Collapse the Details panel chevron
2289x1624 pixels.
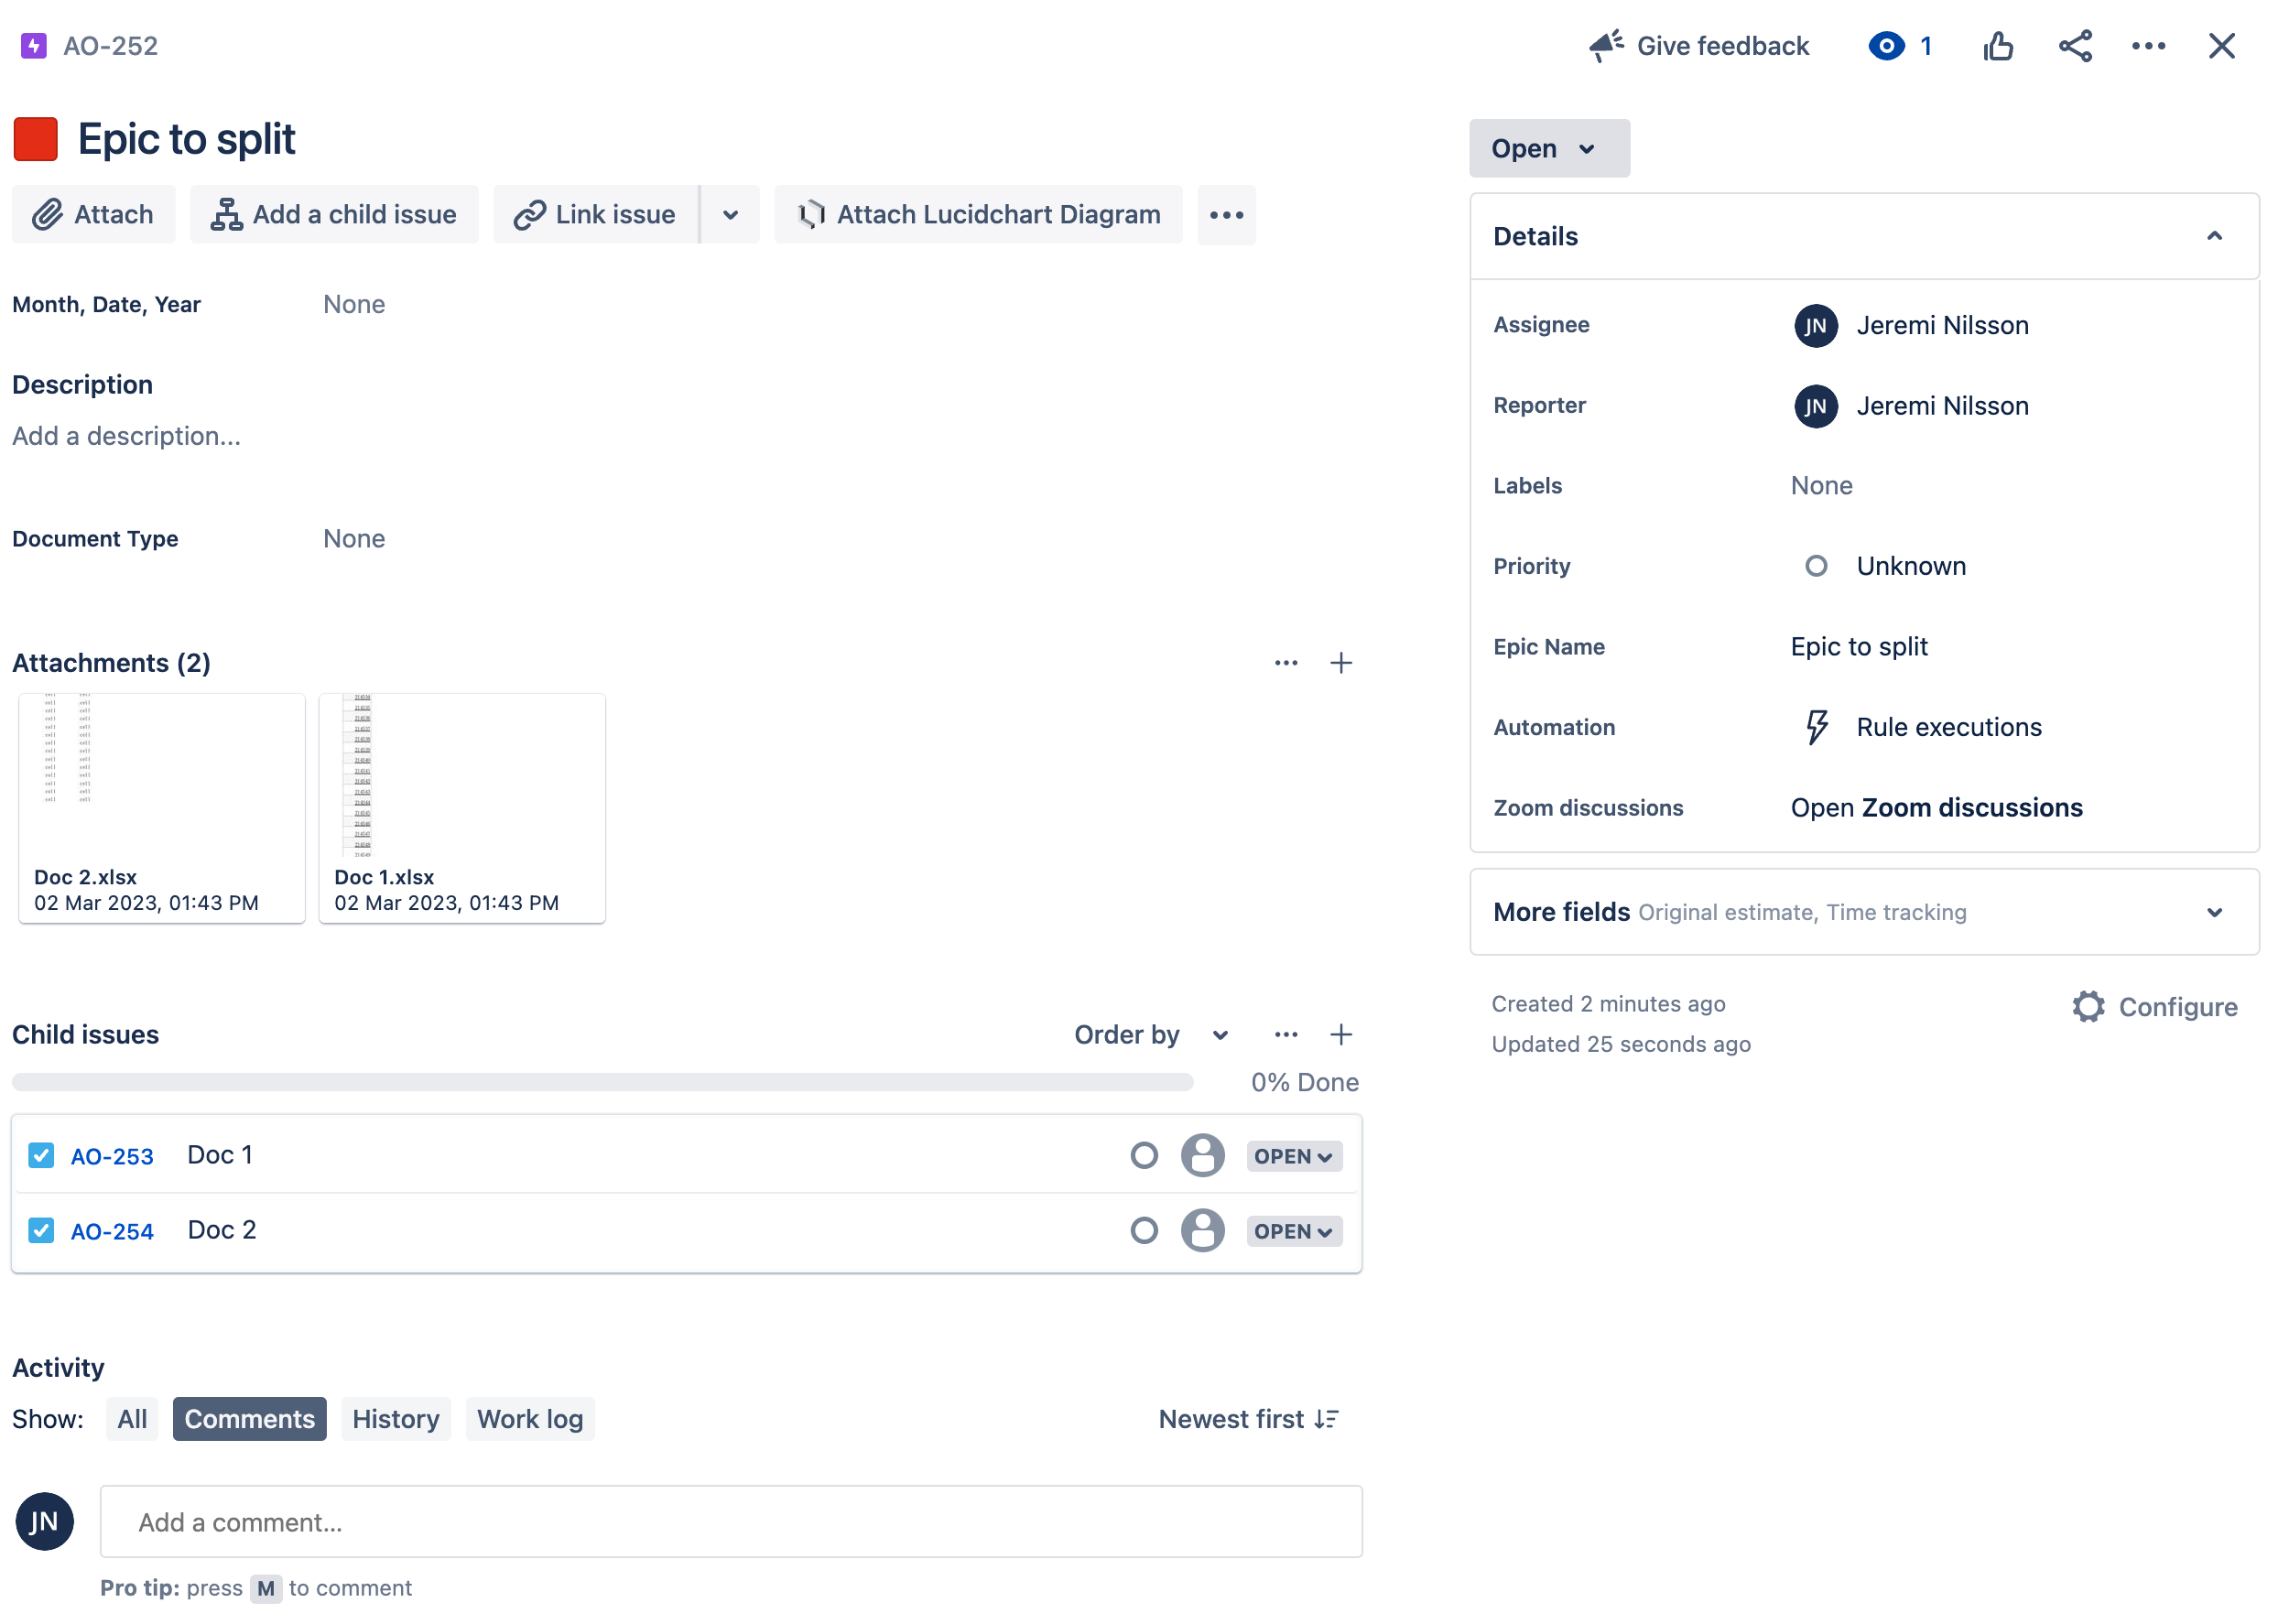click(2213, 236)
